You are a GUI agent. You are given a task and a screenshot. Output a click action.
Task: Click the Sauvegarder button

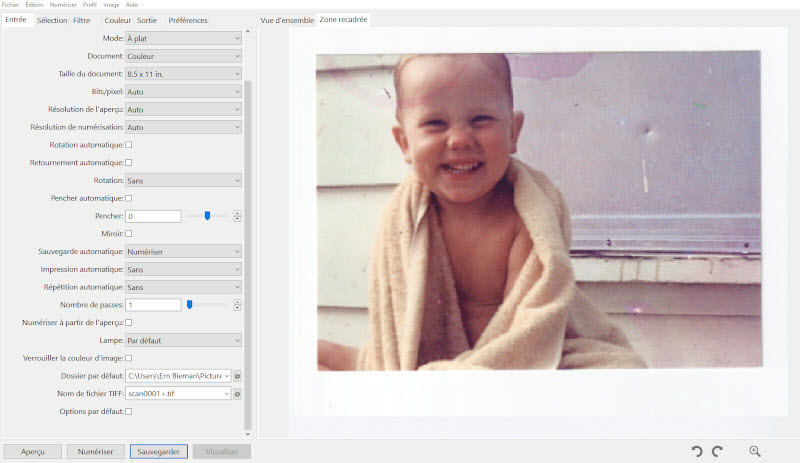[x=158, y=452]
